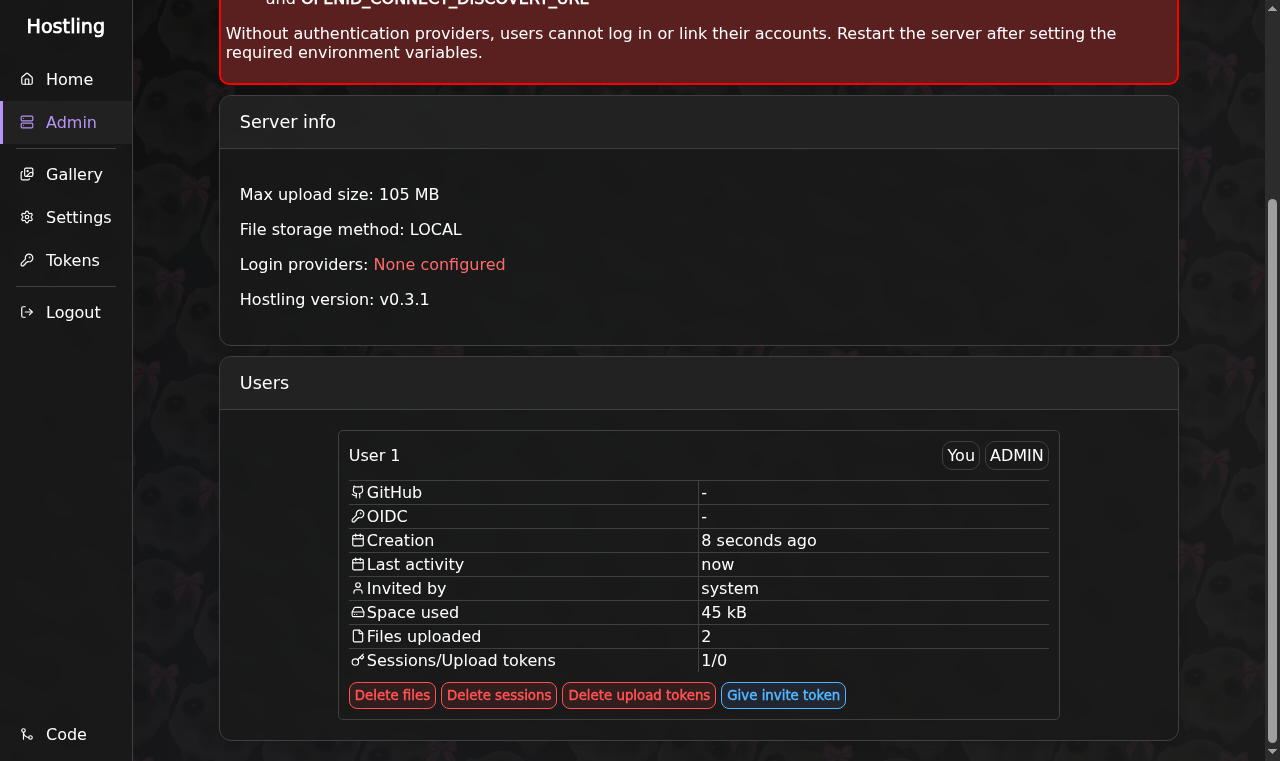Click the calendar icon beside Last activity
This screenshot has height=761, width=1280.
pos(358,564)
